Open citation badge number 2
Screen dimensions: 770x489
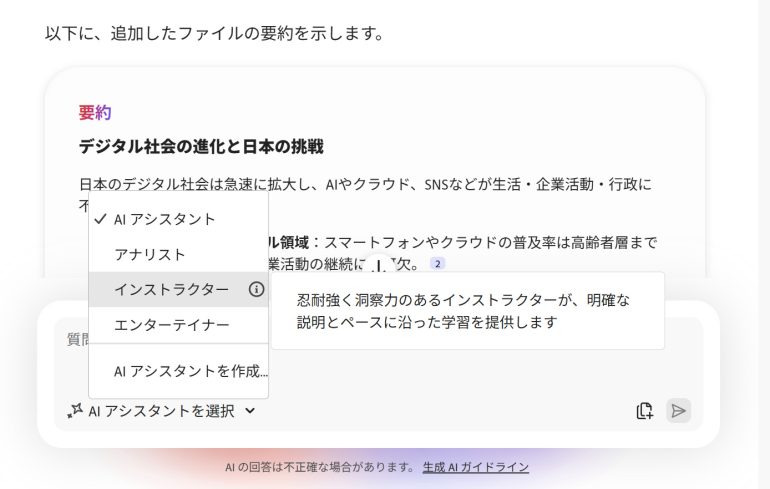[437, 264]
